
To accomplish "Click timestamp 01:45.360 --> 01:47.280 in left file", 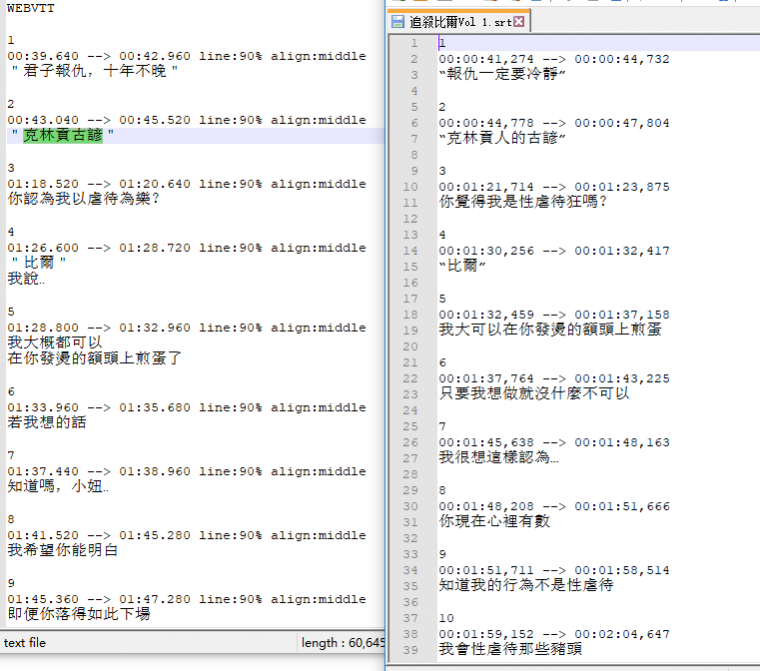I will (x=99, y=600).
